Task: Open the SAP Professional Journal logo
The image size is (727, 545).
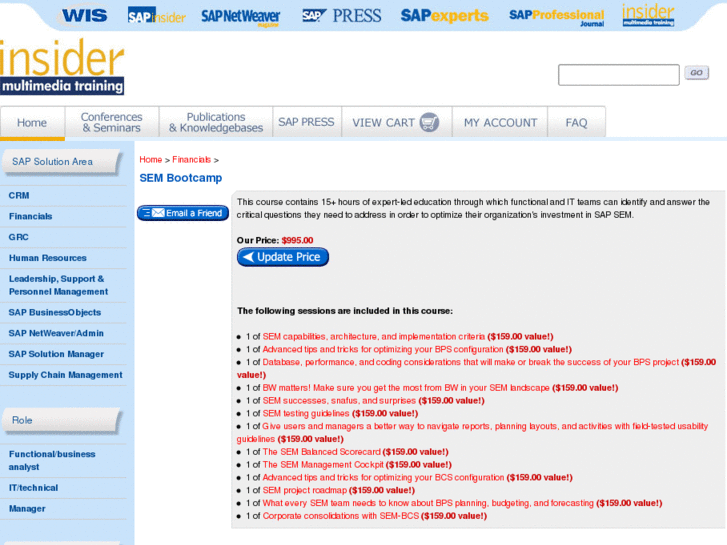Action: [556, 17]
